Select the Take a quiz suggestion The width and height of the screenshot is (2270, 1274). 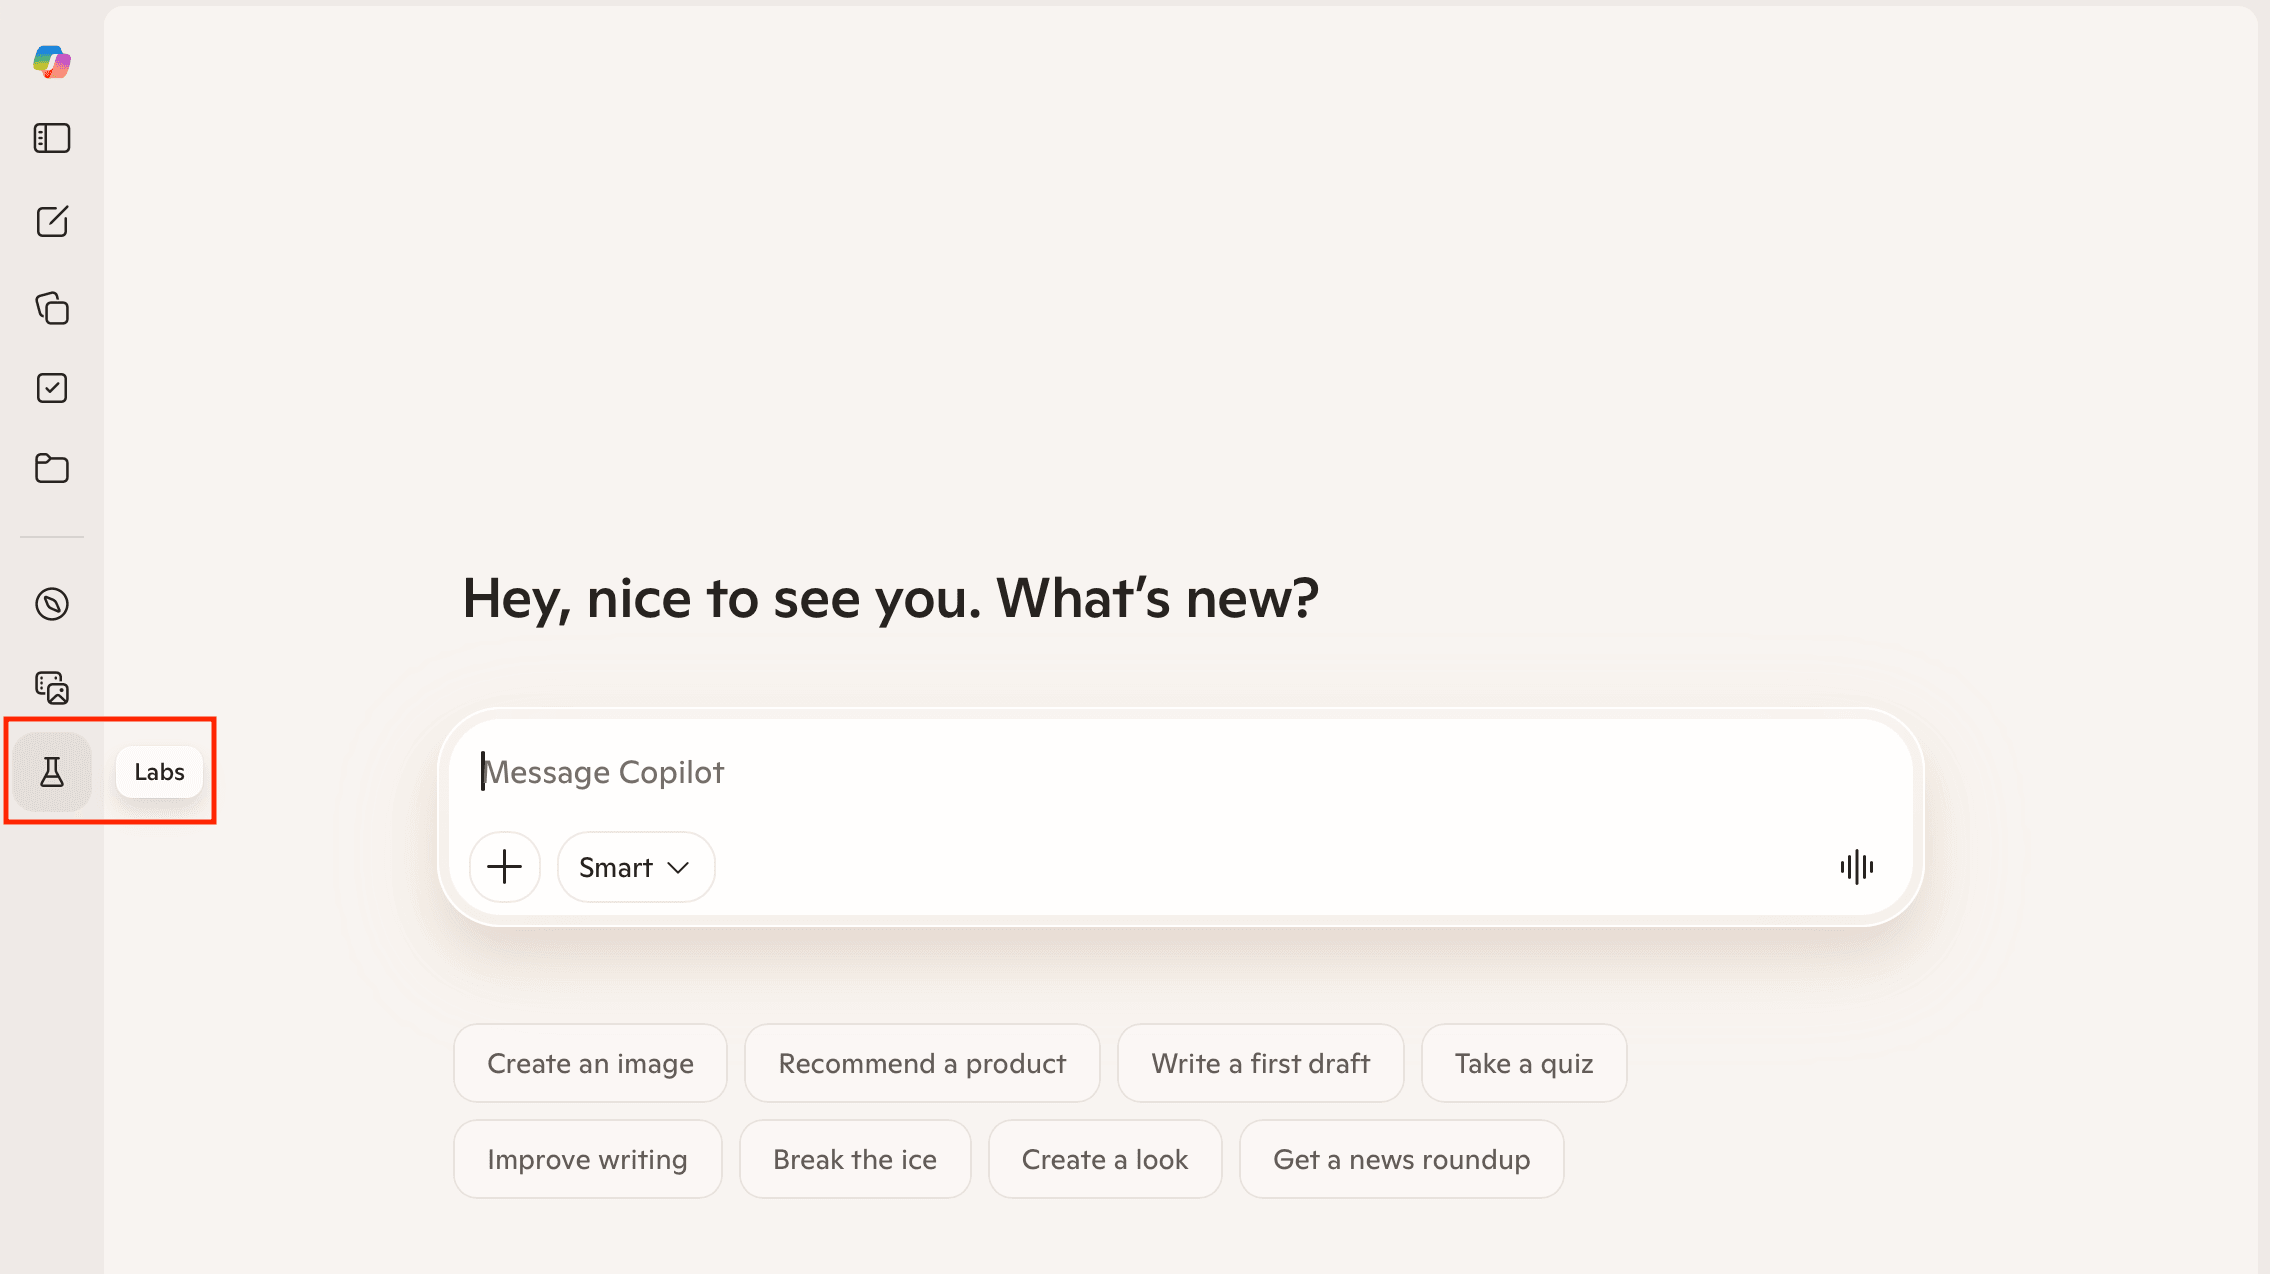[1523, 1063]
